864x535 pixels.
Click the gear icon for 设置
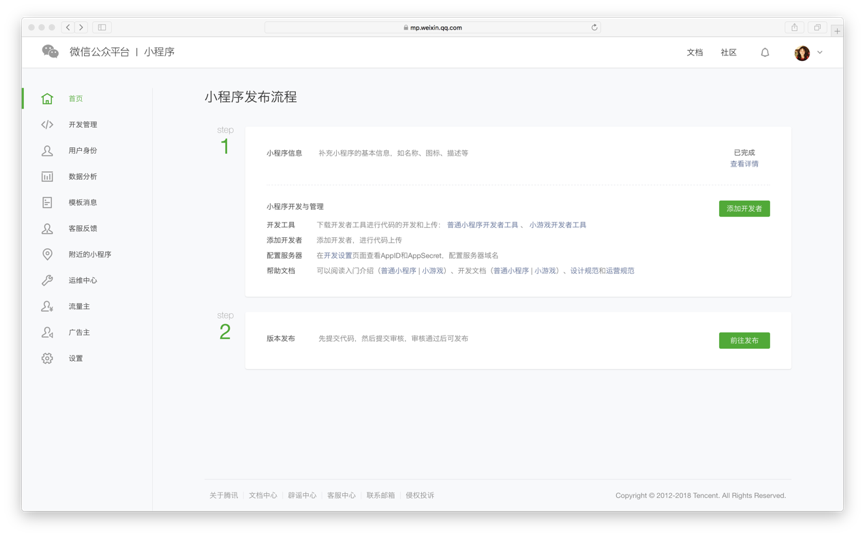click(47, 358)
